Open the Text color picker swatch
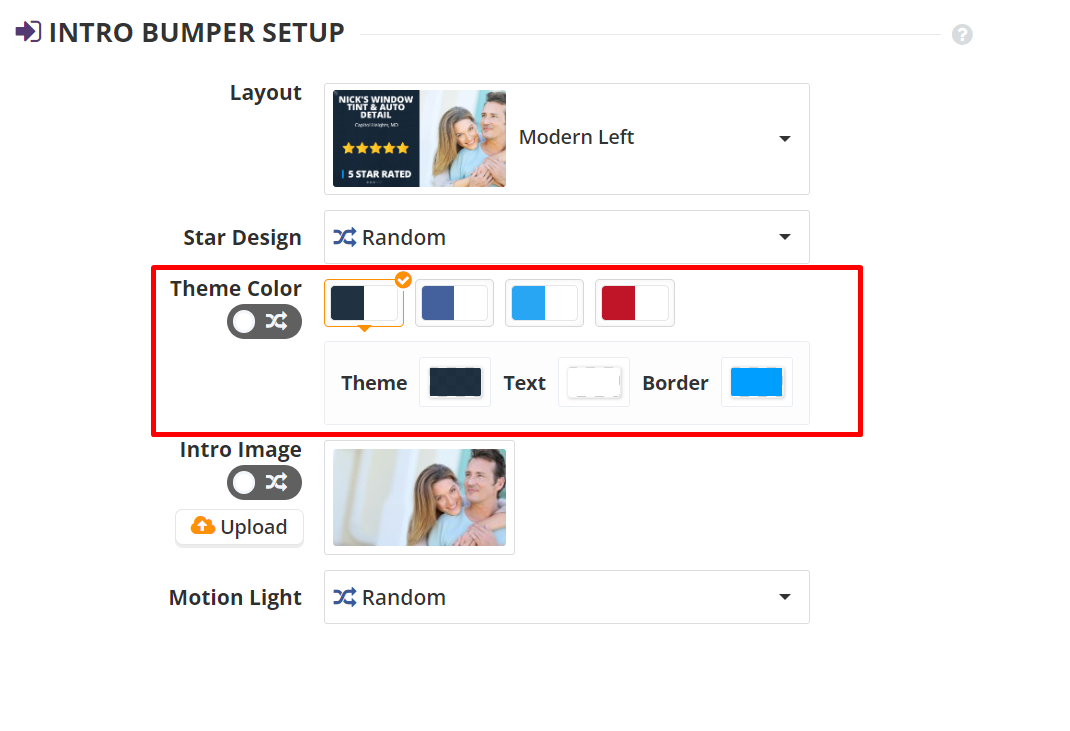The width and height of the screenshot is (1070, 731). [x=594, y=382]
